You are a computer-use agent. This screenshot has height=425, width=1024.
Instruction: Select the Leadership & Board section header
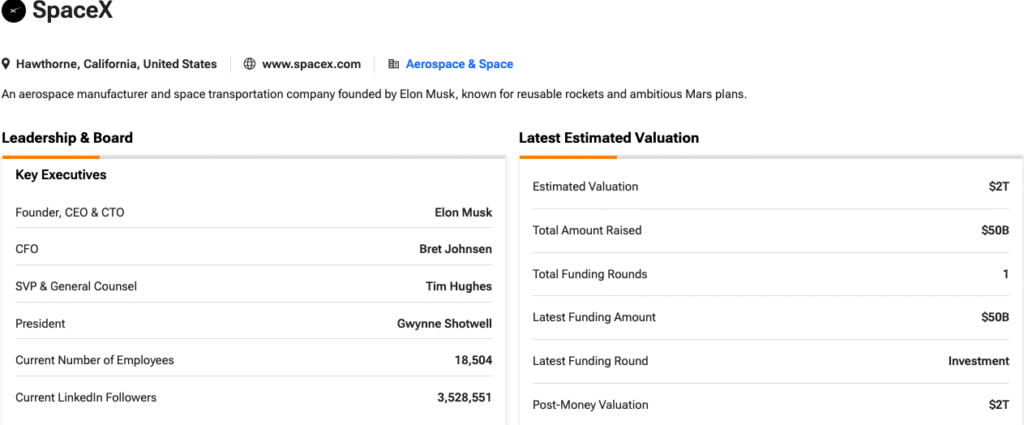67,138
